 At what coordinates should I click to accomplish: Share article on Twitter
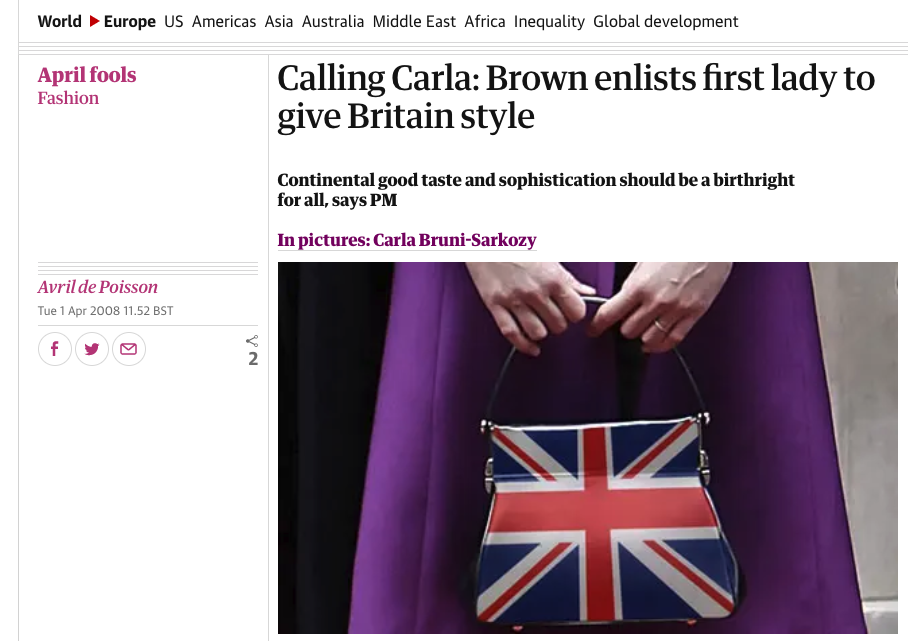[x=92, y=349]
